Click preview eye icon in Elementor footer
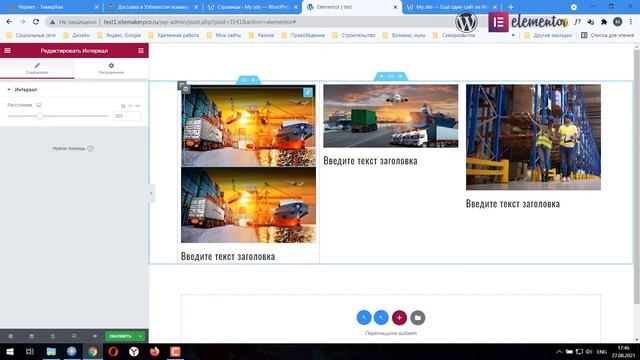The width and height of the screenshot is (640, 360). pyautogui.click(x=95, y=336)
